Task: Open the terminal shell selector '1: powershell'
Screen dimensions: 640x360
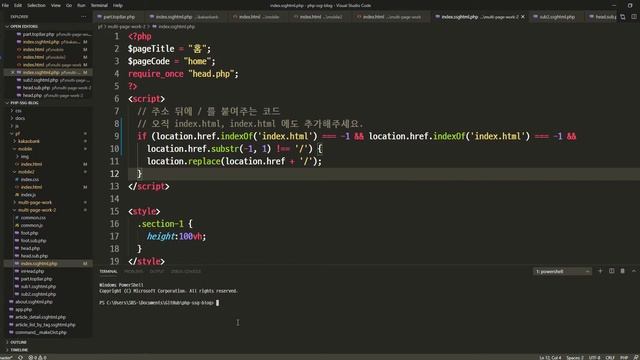Action: pos(562,271)
